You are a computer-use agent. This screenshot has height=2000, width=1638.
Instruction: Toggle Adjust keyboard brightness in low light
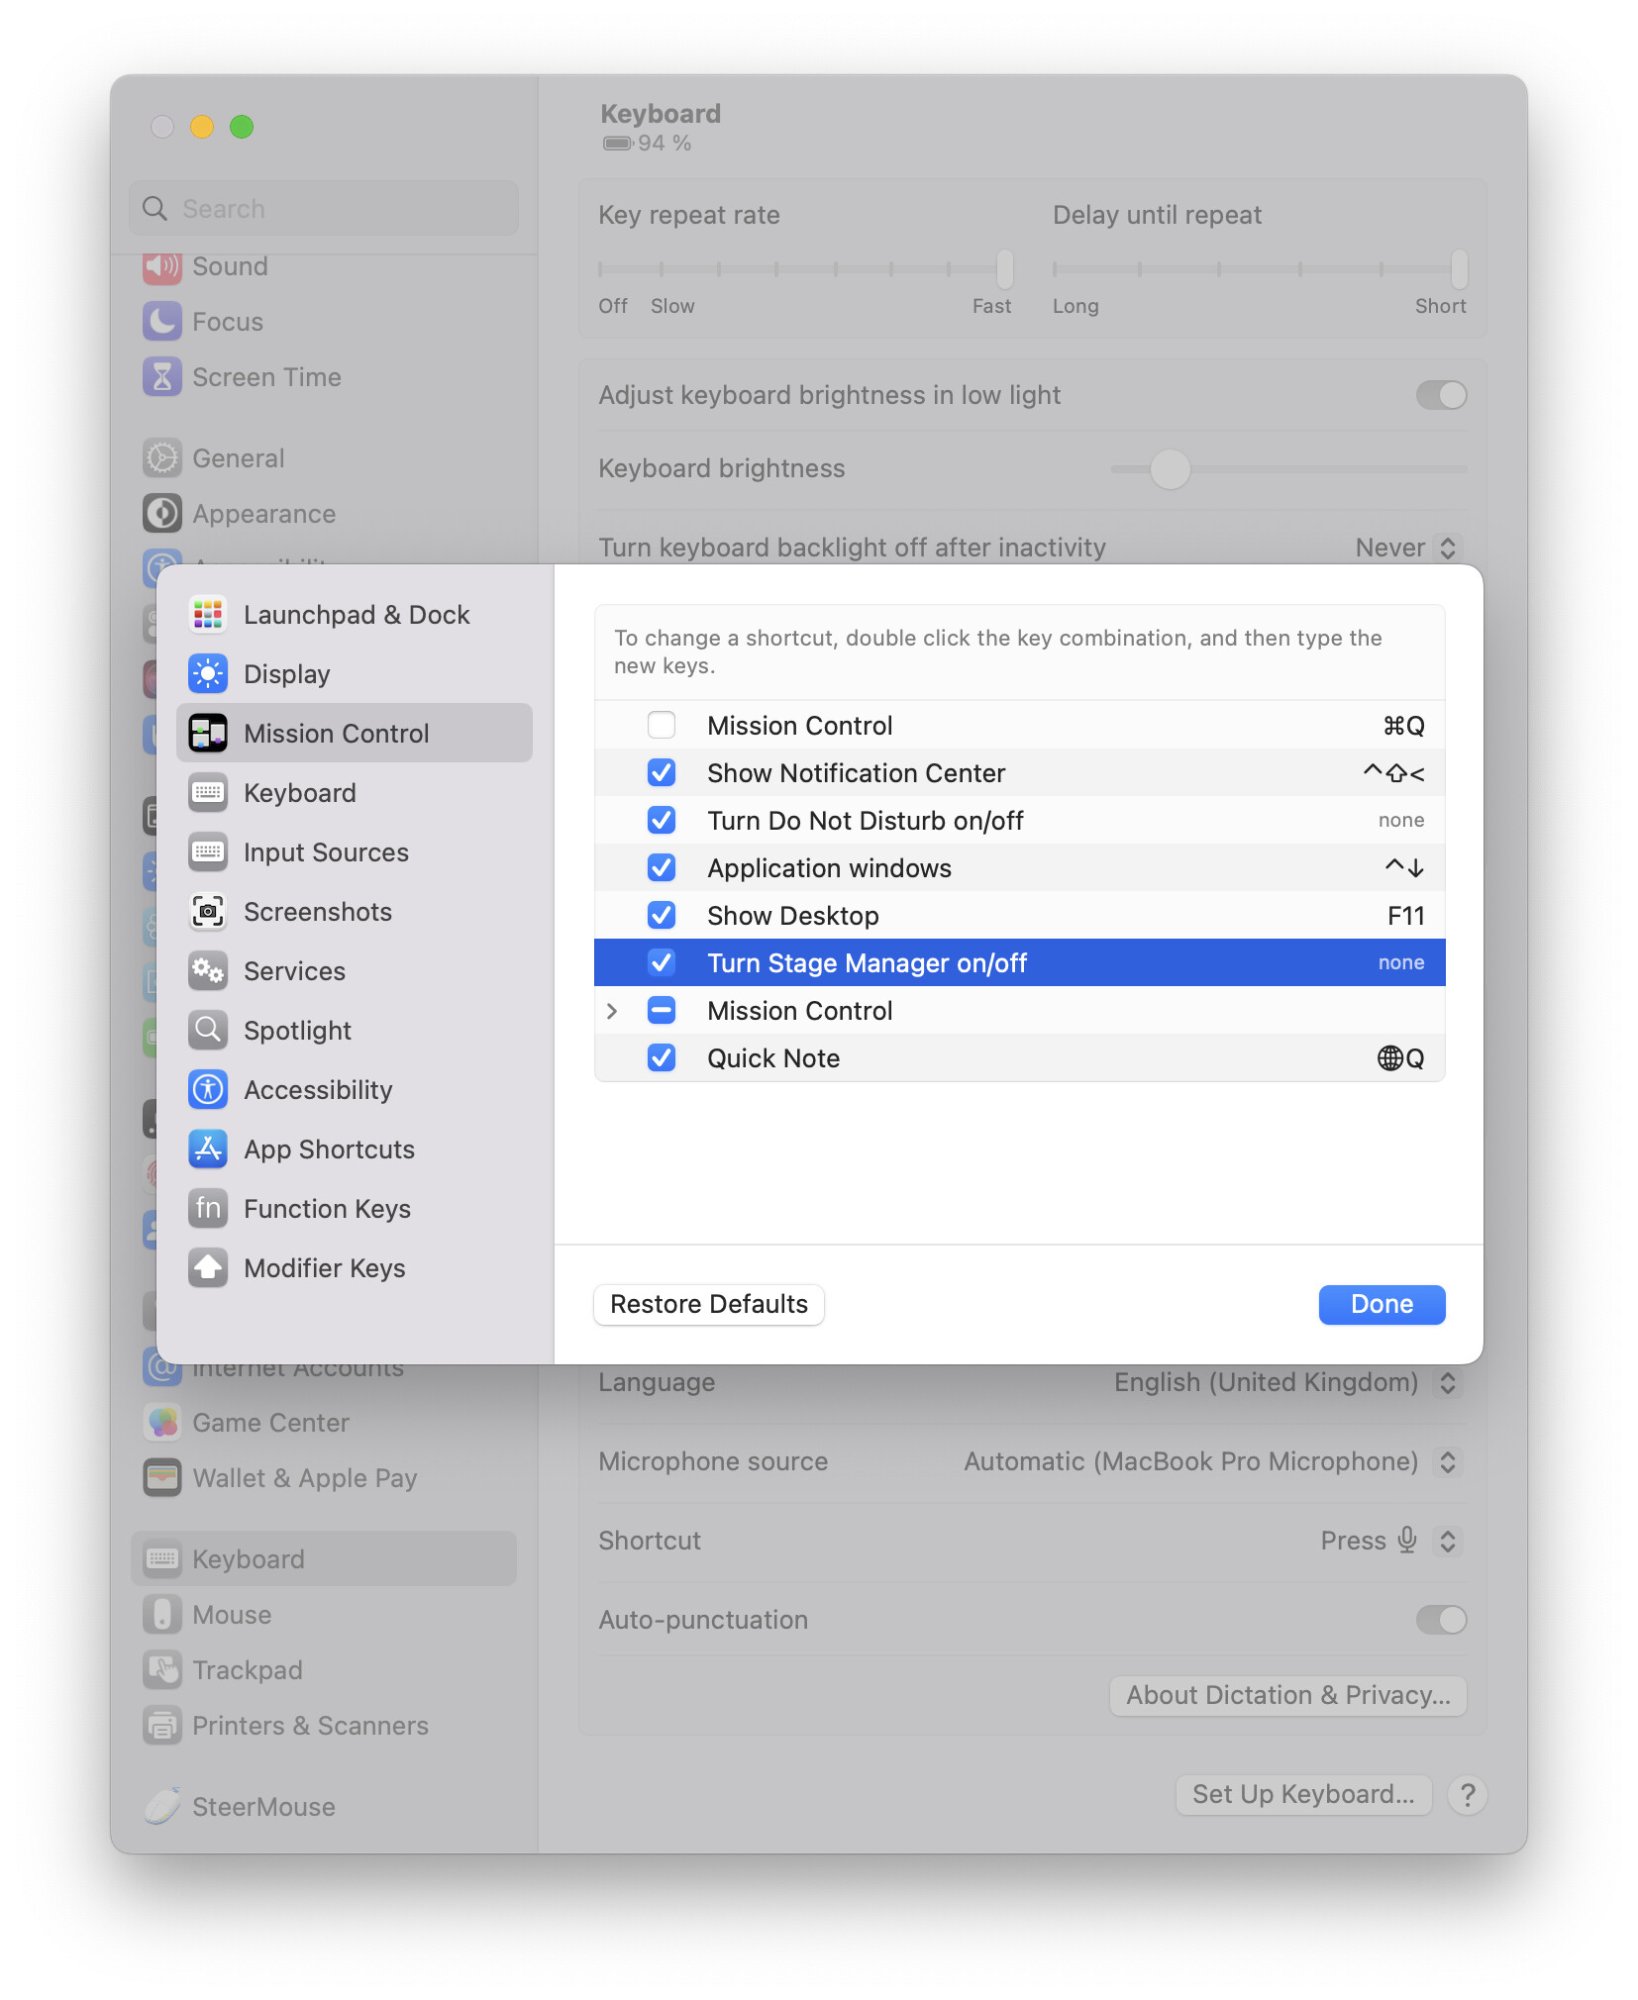point(1441,395)
